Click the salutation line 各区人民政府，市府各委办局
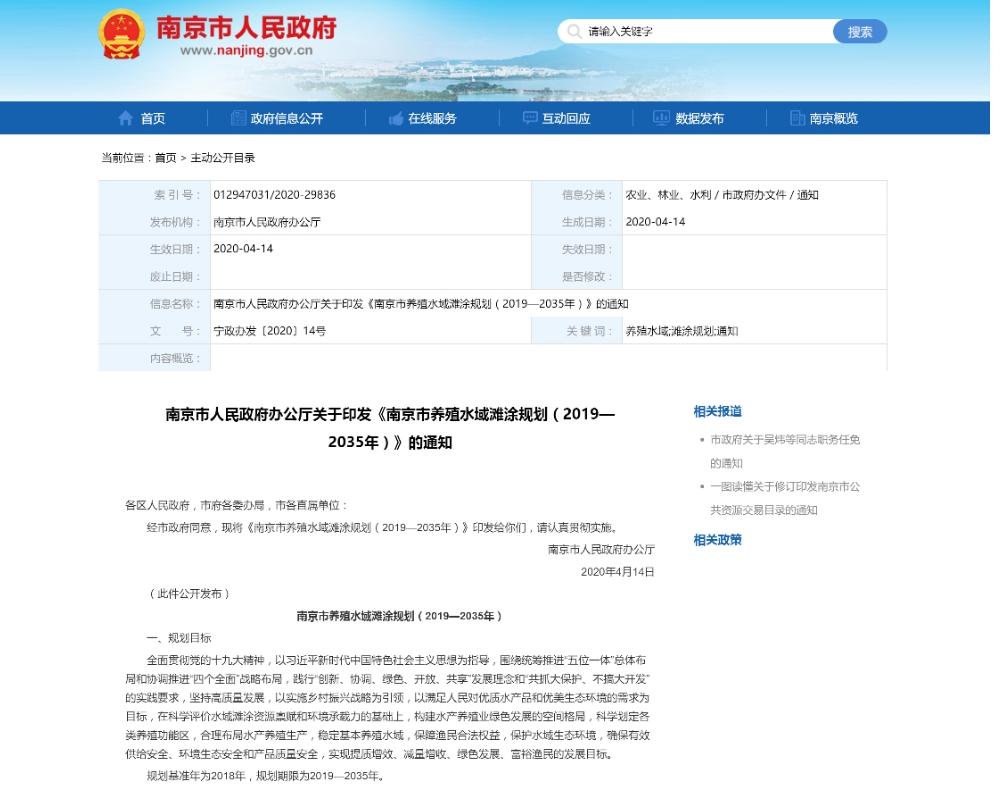 (236, 506)
